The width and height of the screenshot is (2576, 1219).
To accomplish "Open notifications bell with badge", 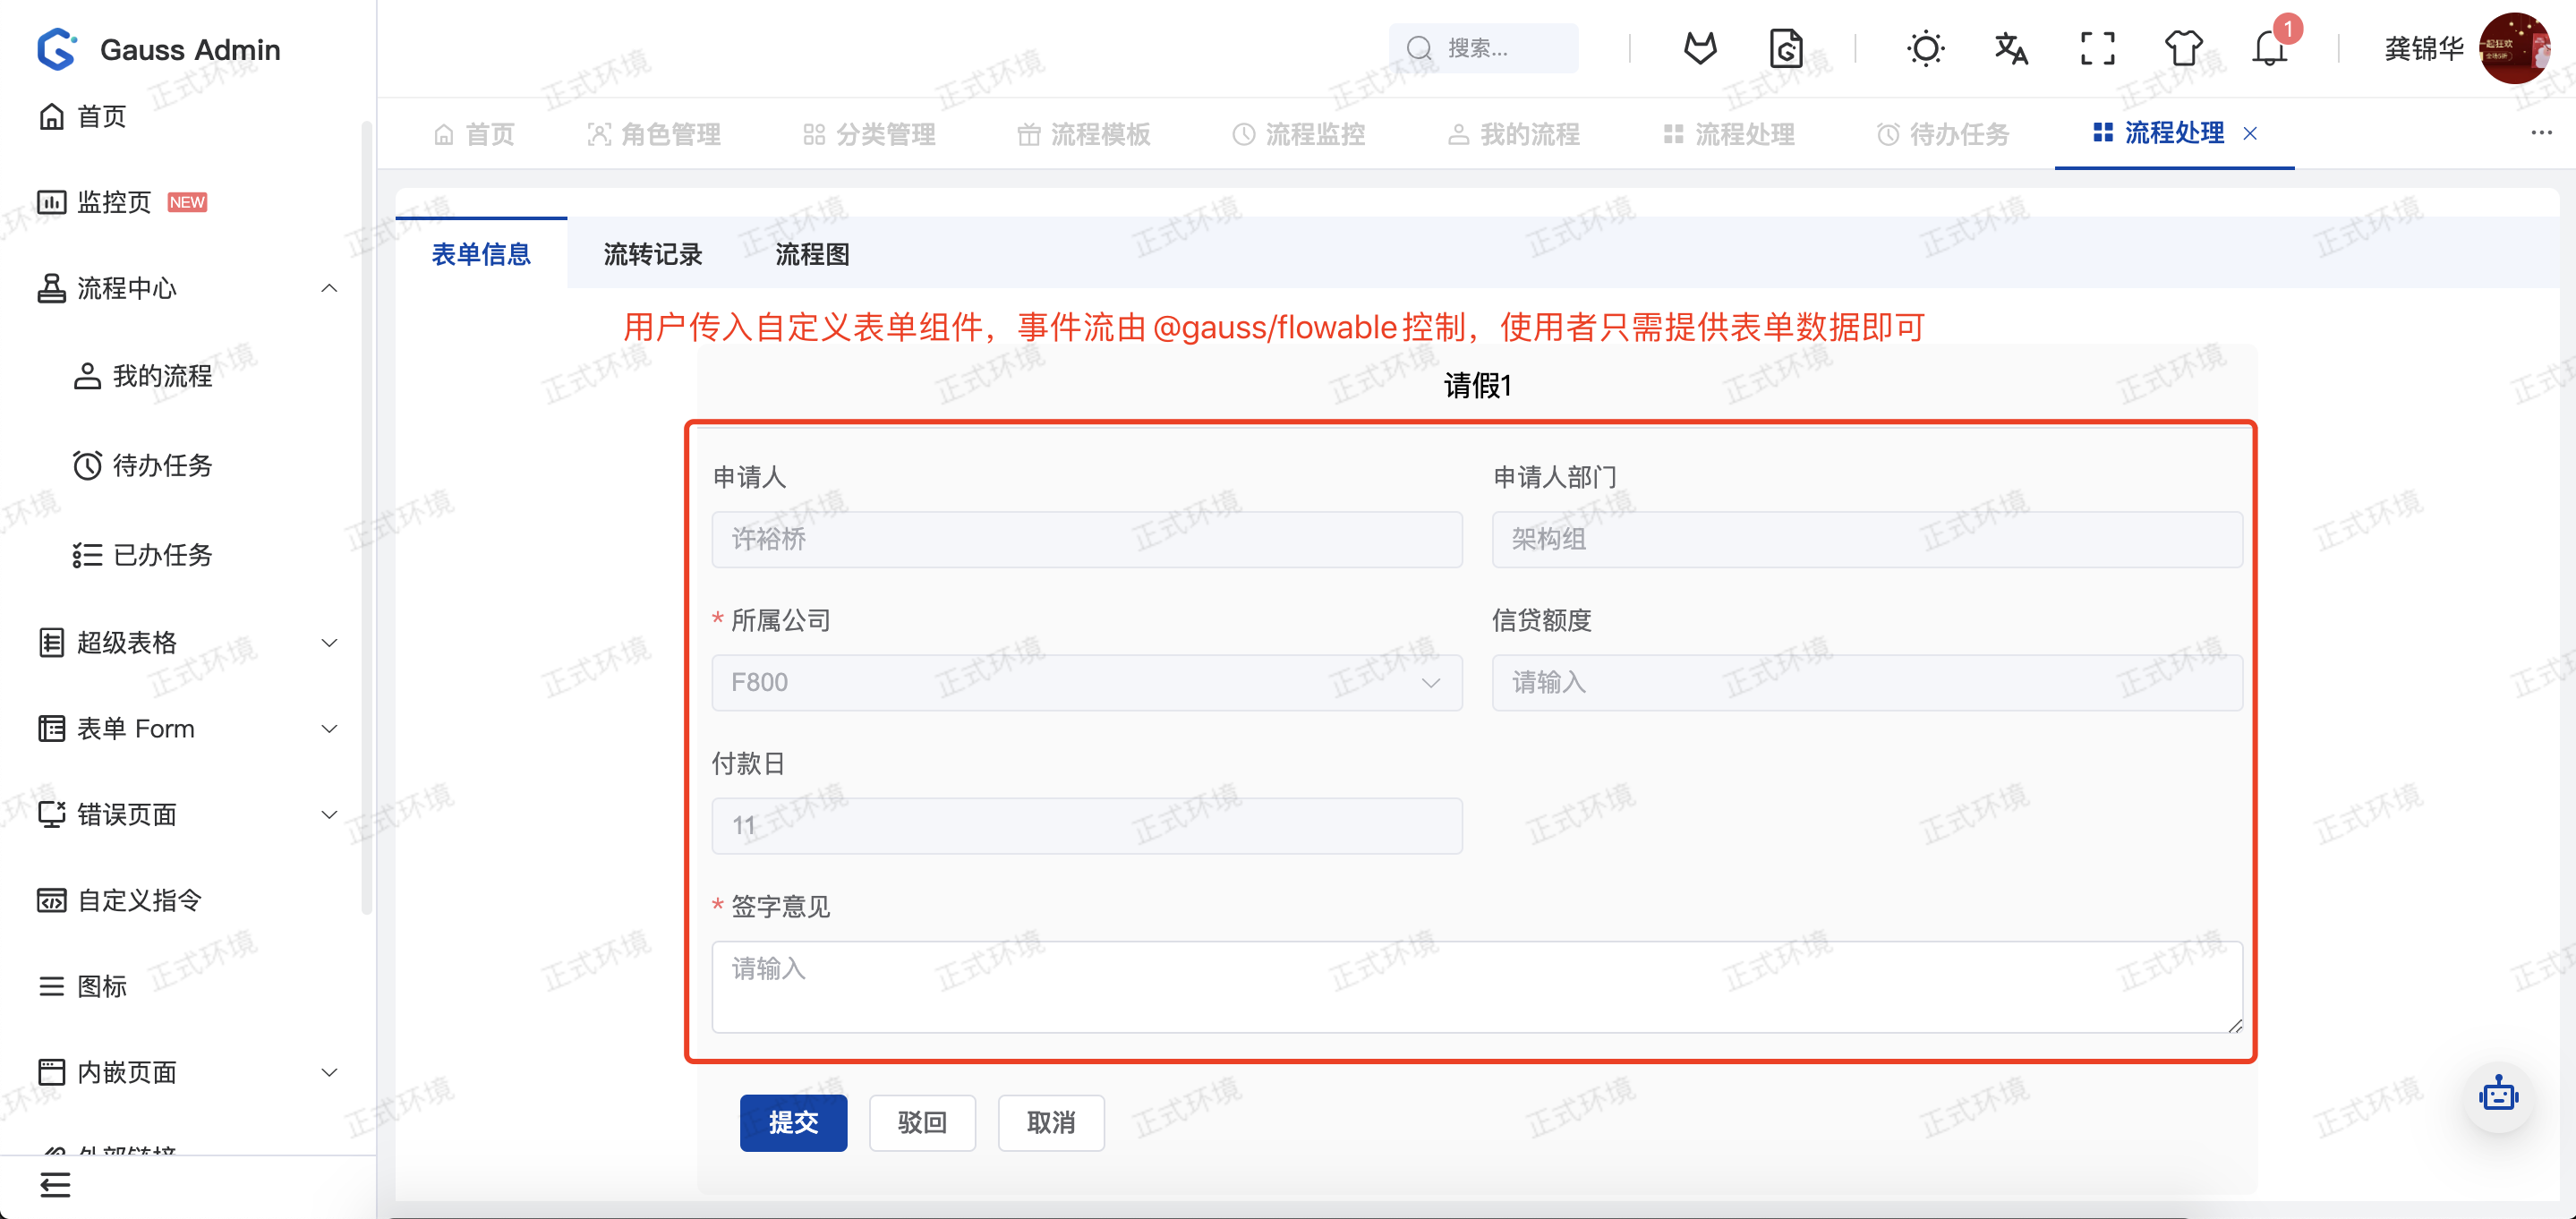I will click(2269, 48).
